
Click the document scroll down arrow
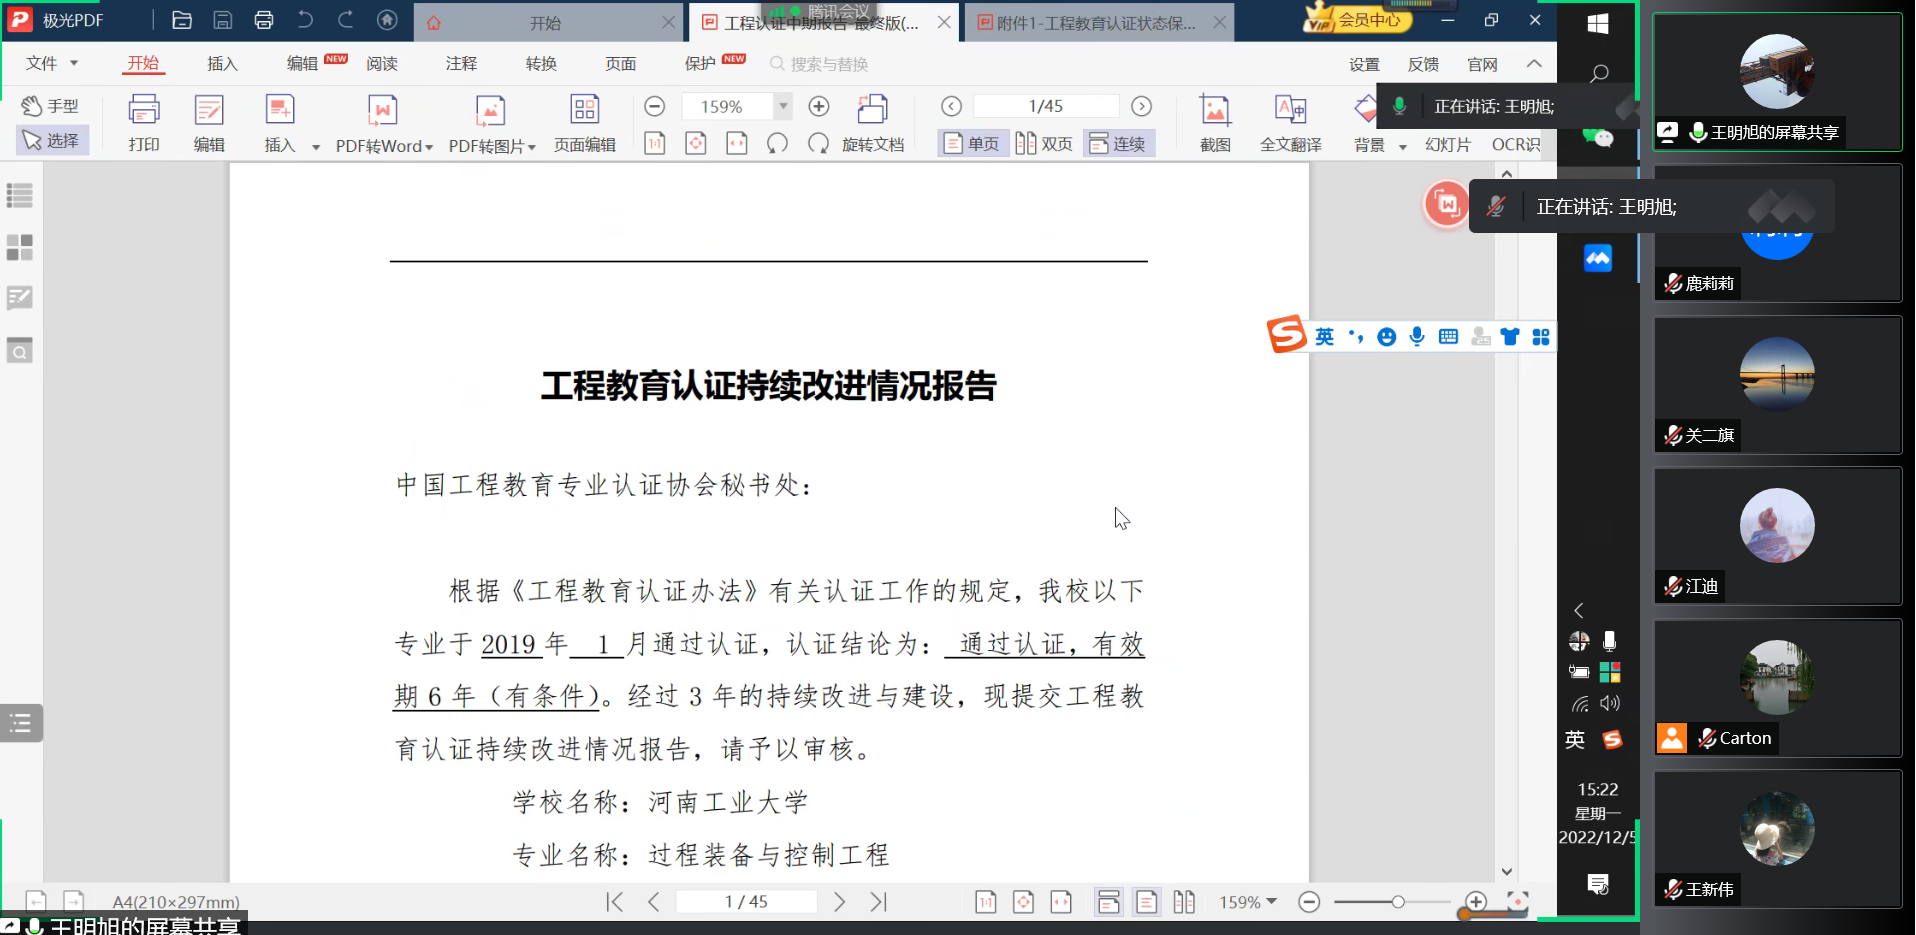click(1507, 872)
